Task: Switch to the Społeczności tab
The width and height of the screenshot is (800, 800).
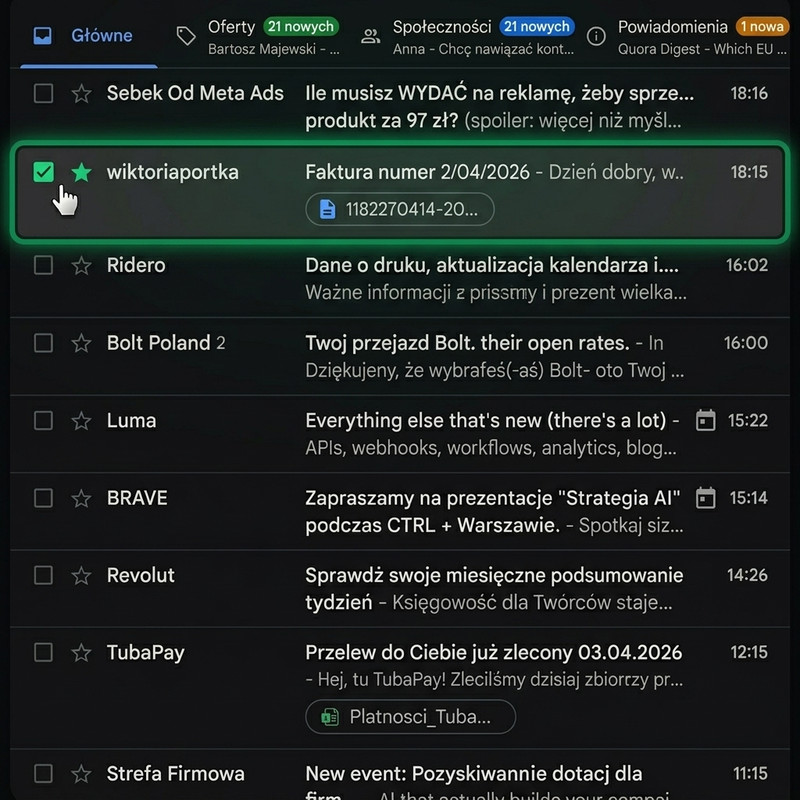Action: pos(468,36)
